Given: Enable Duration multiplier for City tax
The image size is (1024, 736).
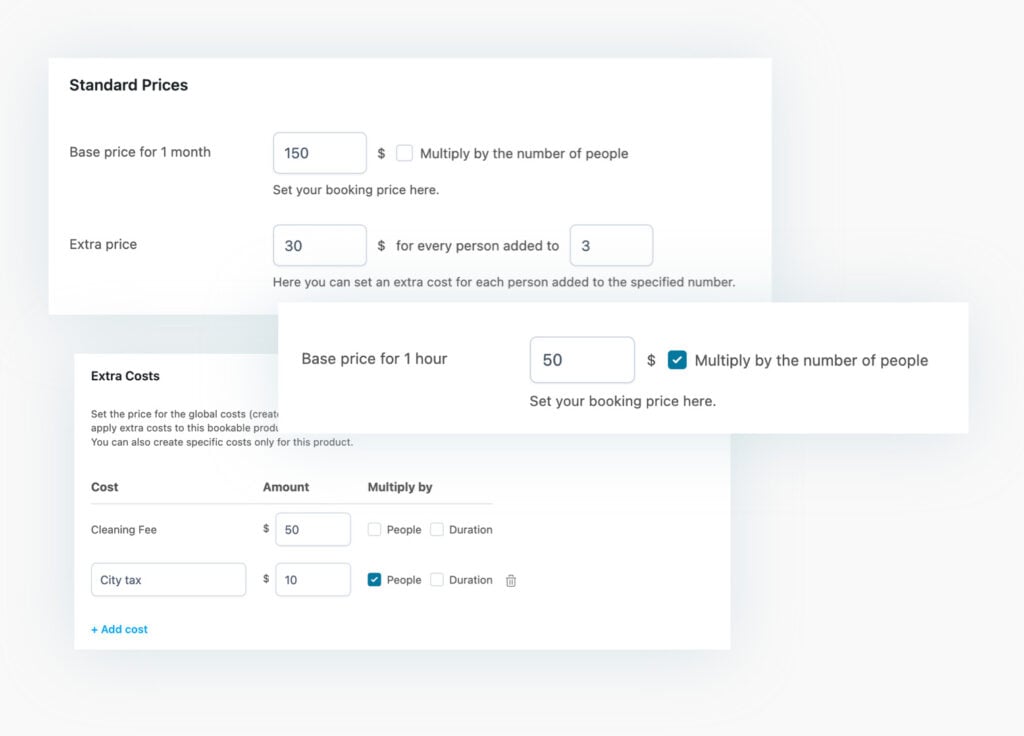Looking at the screenshot, I should click(x=437, y=580).
